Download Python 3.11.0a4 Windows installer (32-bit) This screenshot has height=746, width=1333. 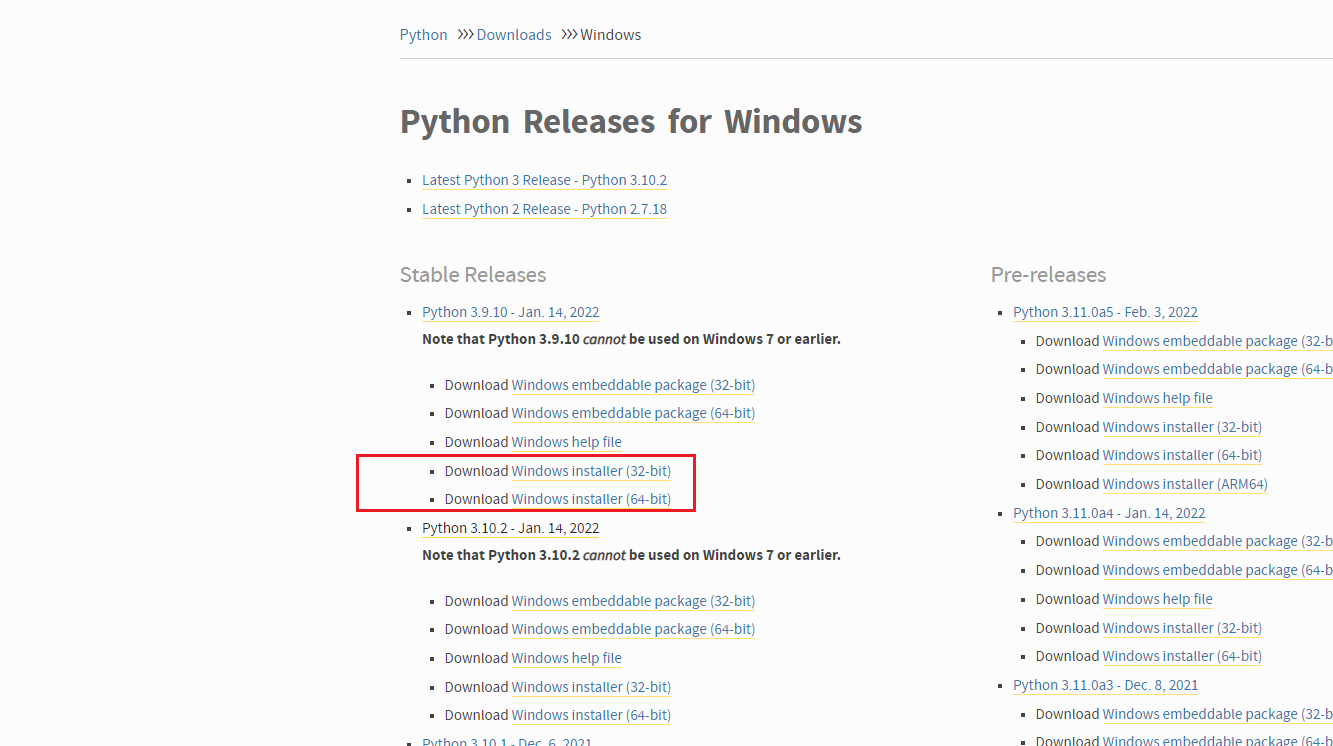[1182, 628]
